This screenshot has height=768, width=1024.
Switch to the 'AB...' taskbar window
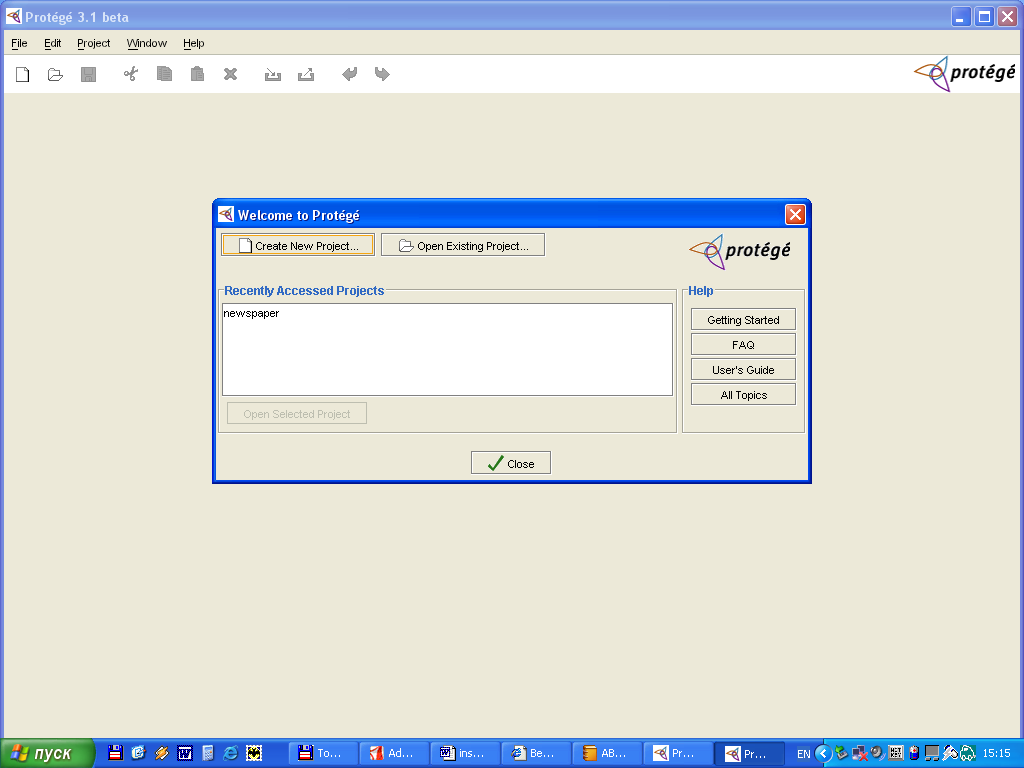click(x=607, y=753)
